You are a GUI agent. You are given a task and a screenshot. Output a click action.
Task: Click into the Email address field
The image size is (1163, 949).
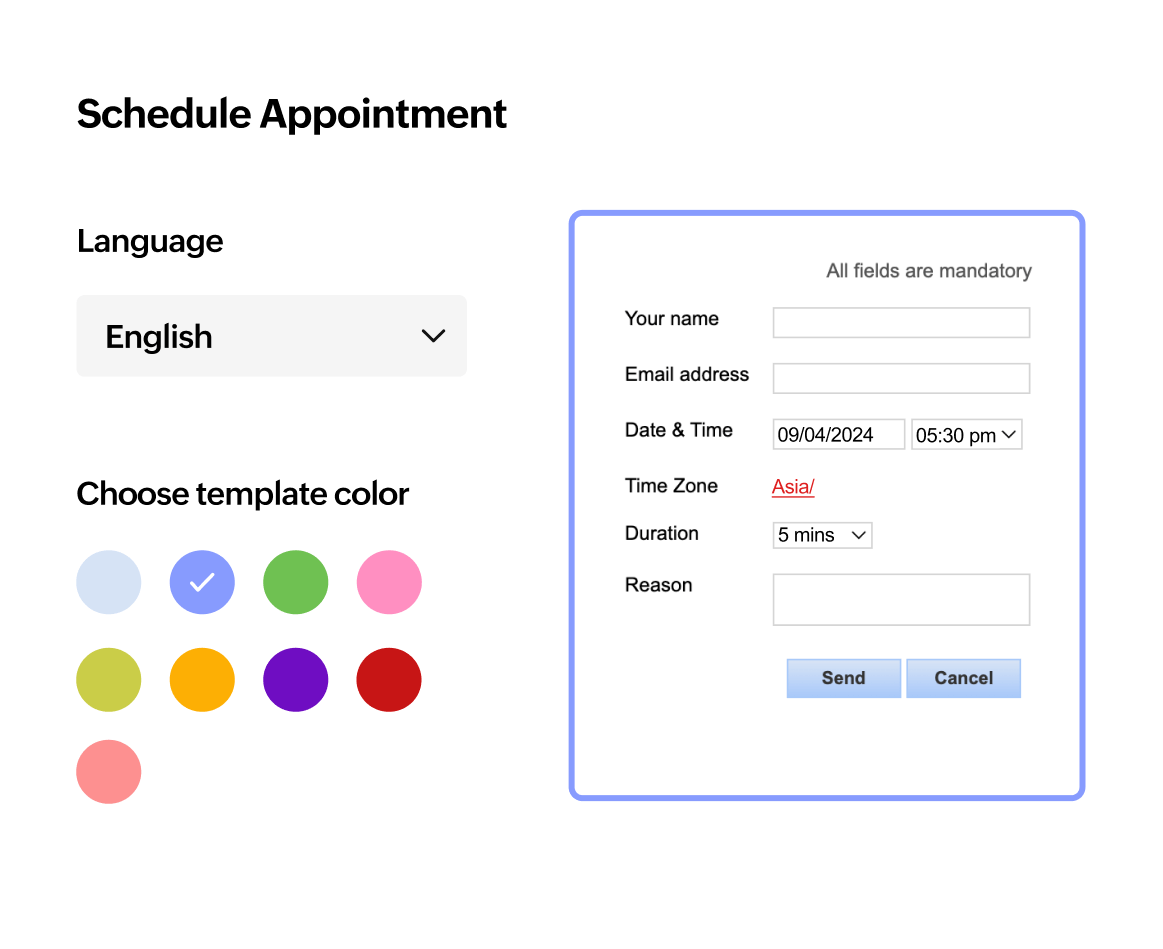click(x=901, y=379)
